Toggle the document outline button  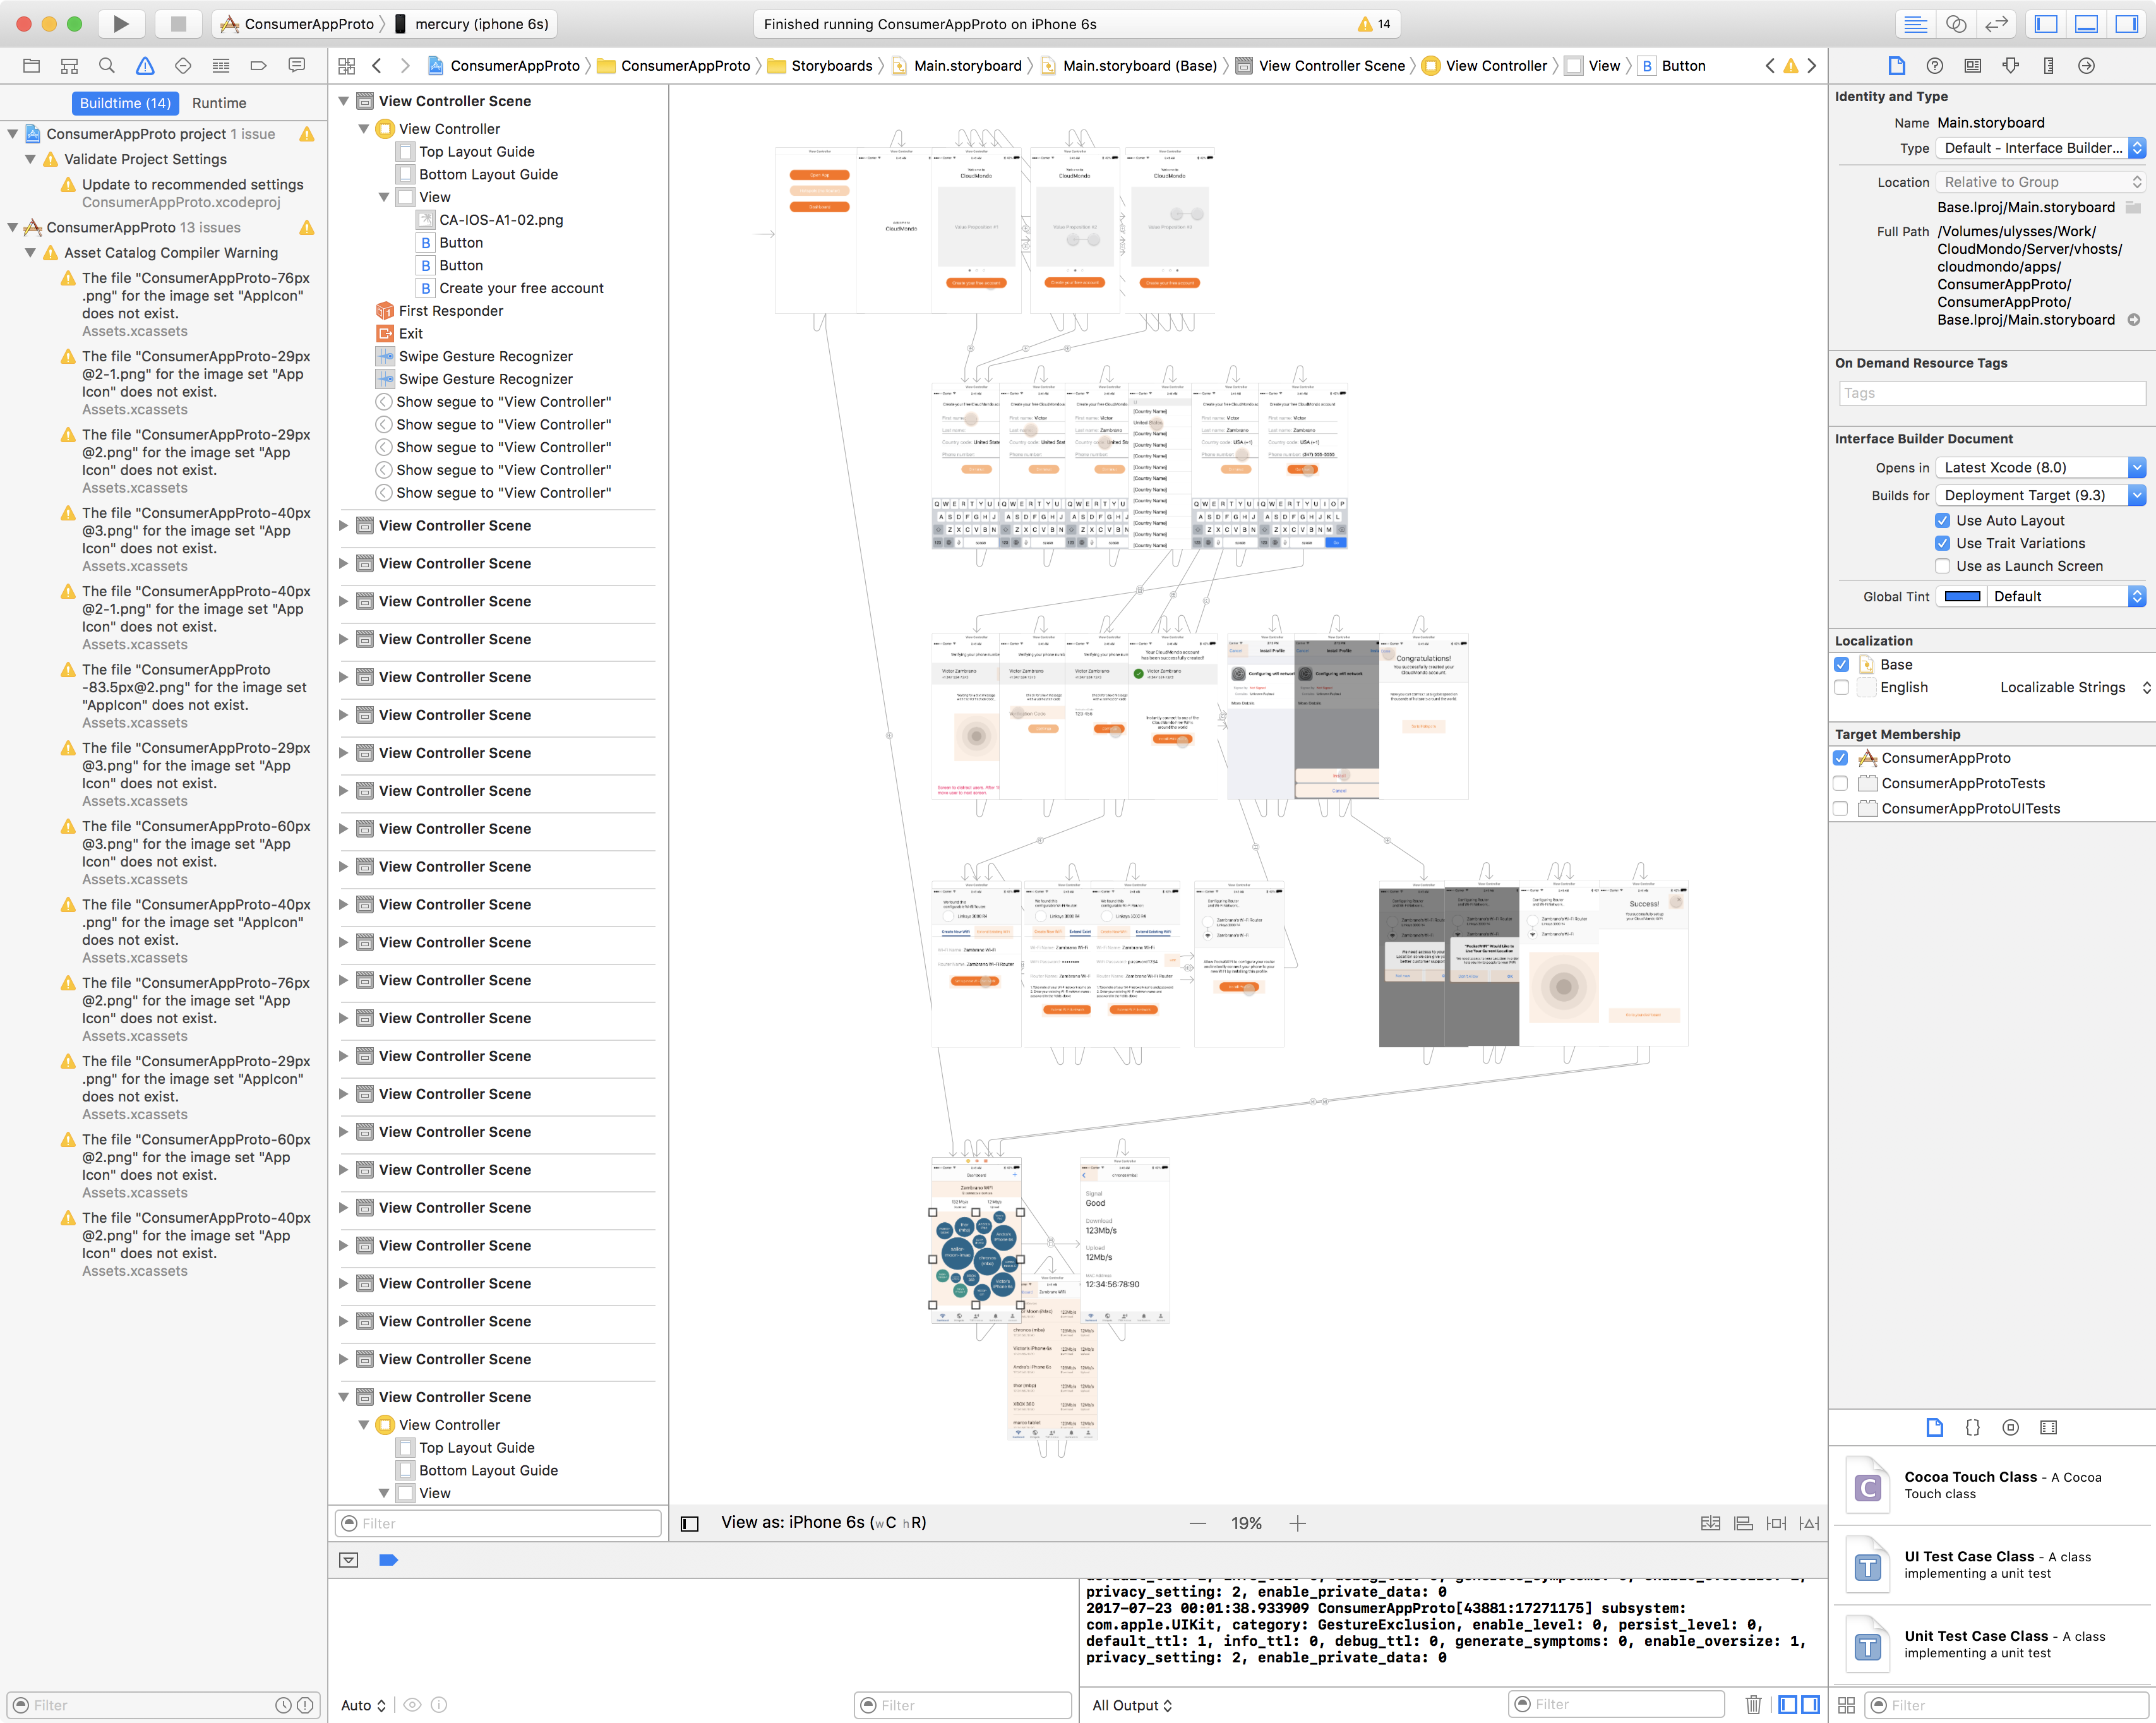coord(689,1523)
